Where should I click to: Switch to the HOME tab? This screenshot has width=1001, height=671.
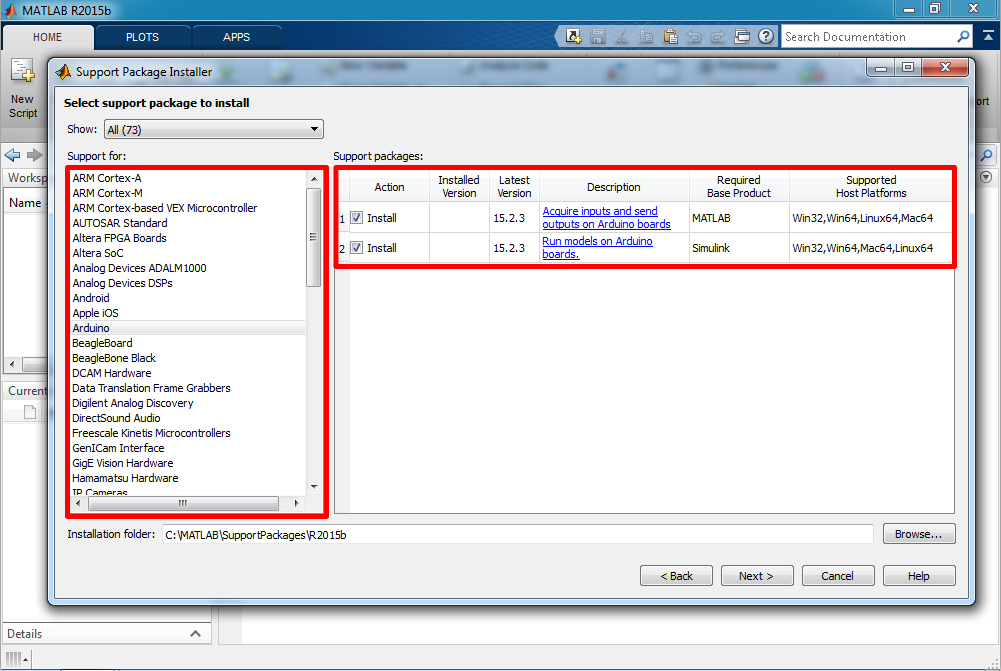[x=47, y=37]
